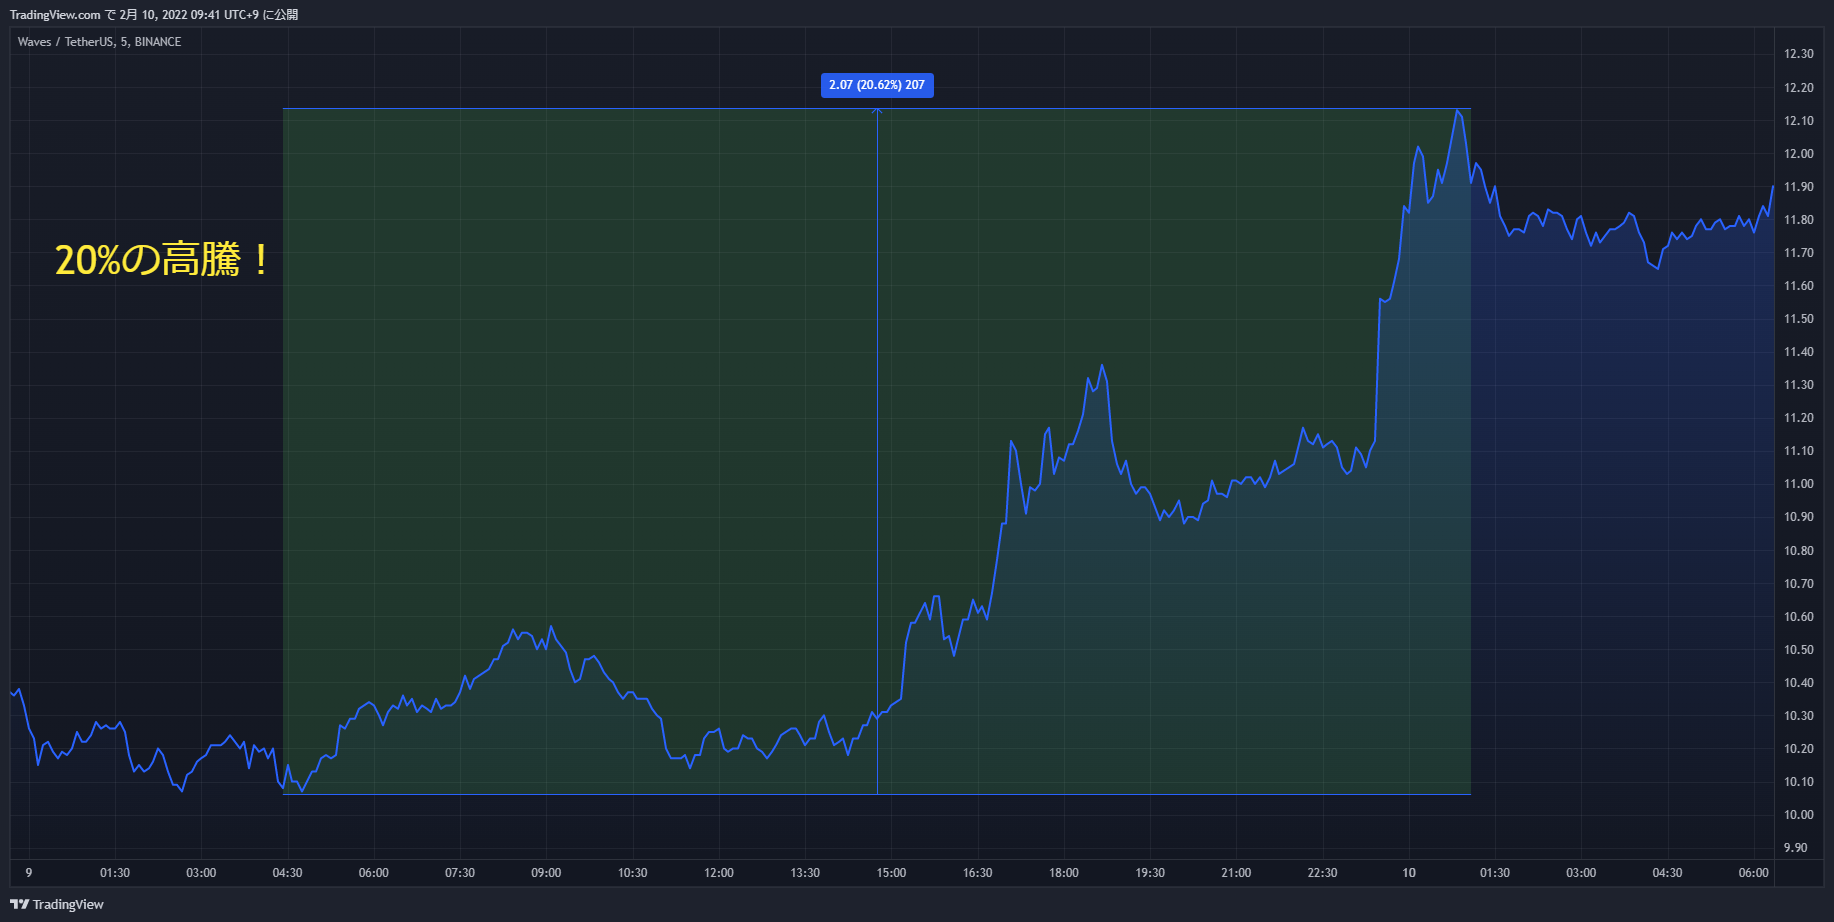Click the 12.00 price axis label
Screen dimensions: 1834x922
tap(1798, 154)
